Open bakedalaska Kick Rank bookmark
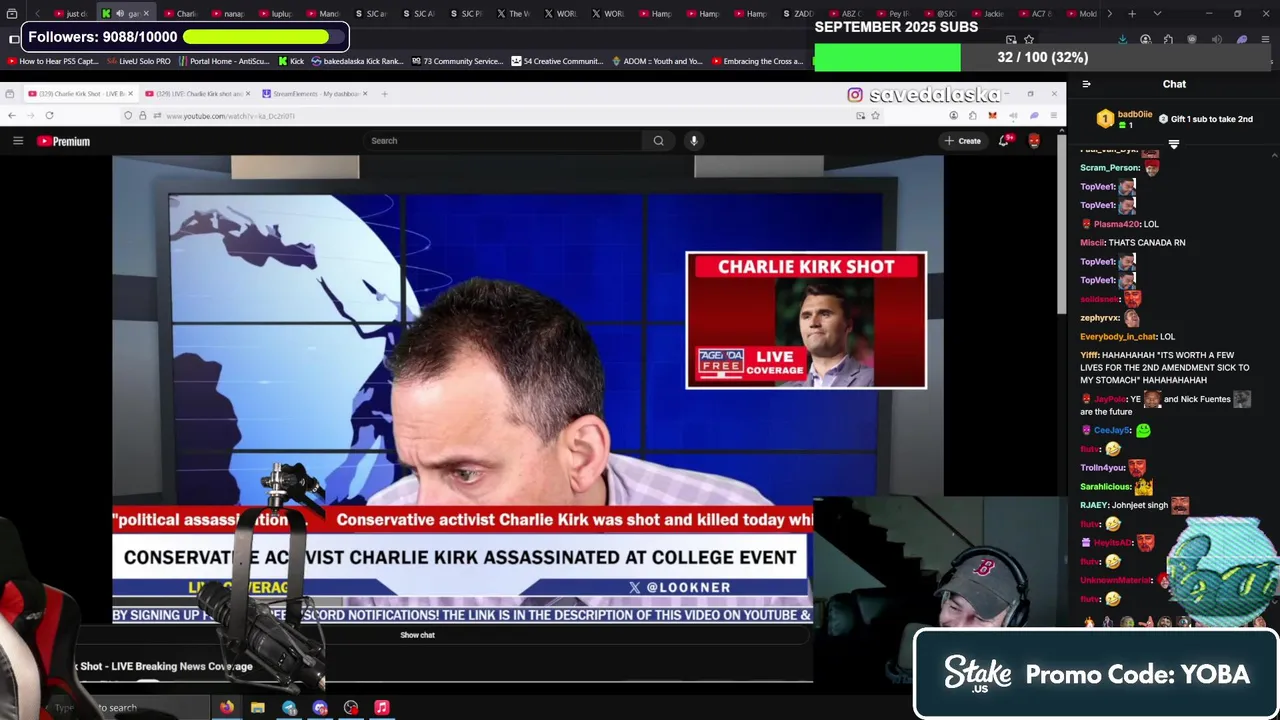Viewport: 1280px width, 720px height. coord(357,61)
